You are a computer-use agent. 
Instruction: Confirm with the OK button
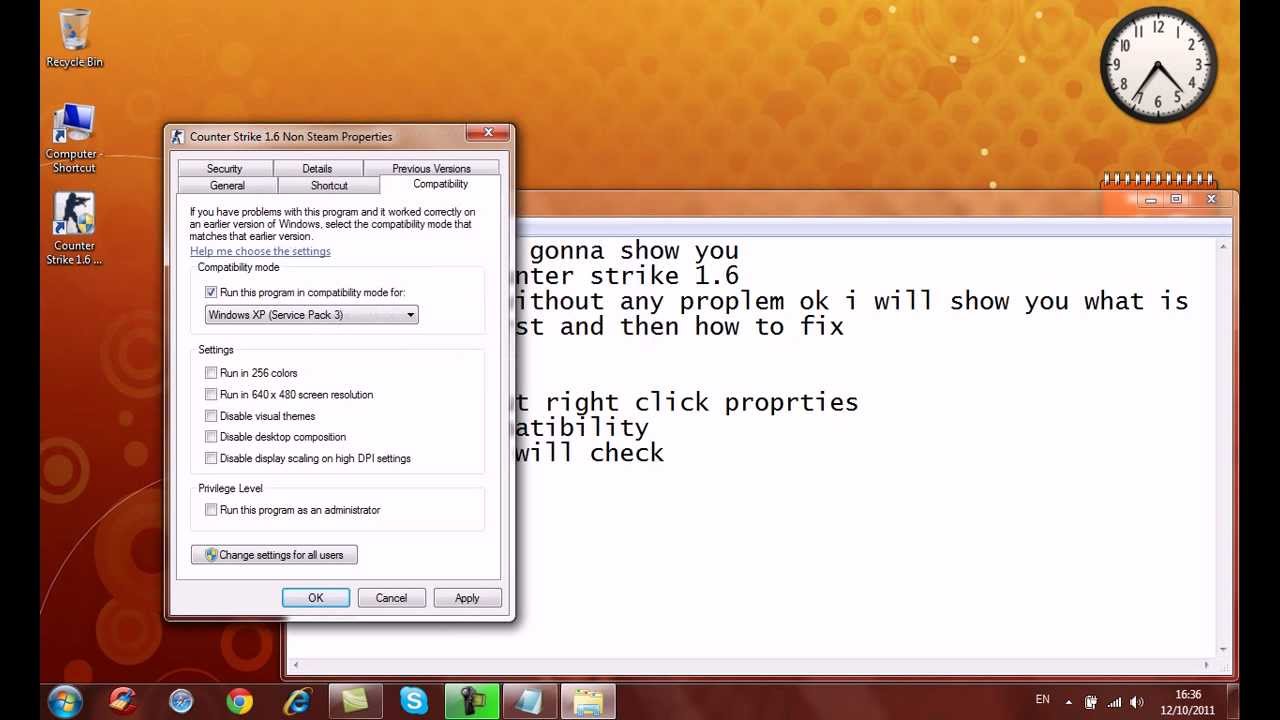(316, 598)
